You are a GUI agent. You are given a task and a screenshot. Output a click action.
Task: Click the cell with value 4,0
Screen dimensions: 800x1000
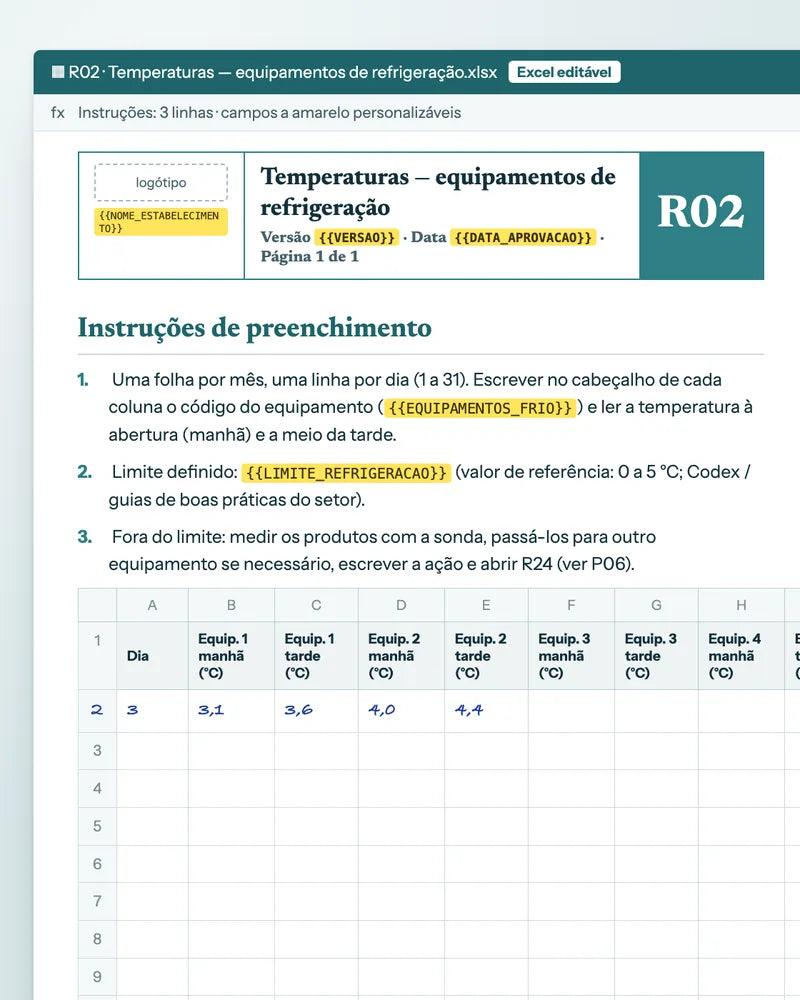(401, 710)
